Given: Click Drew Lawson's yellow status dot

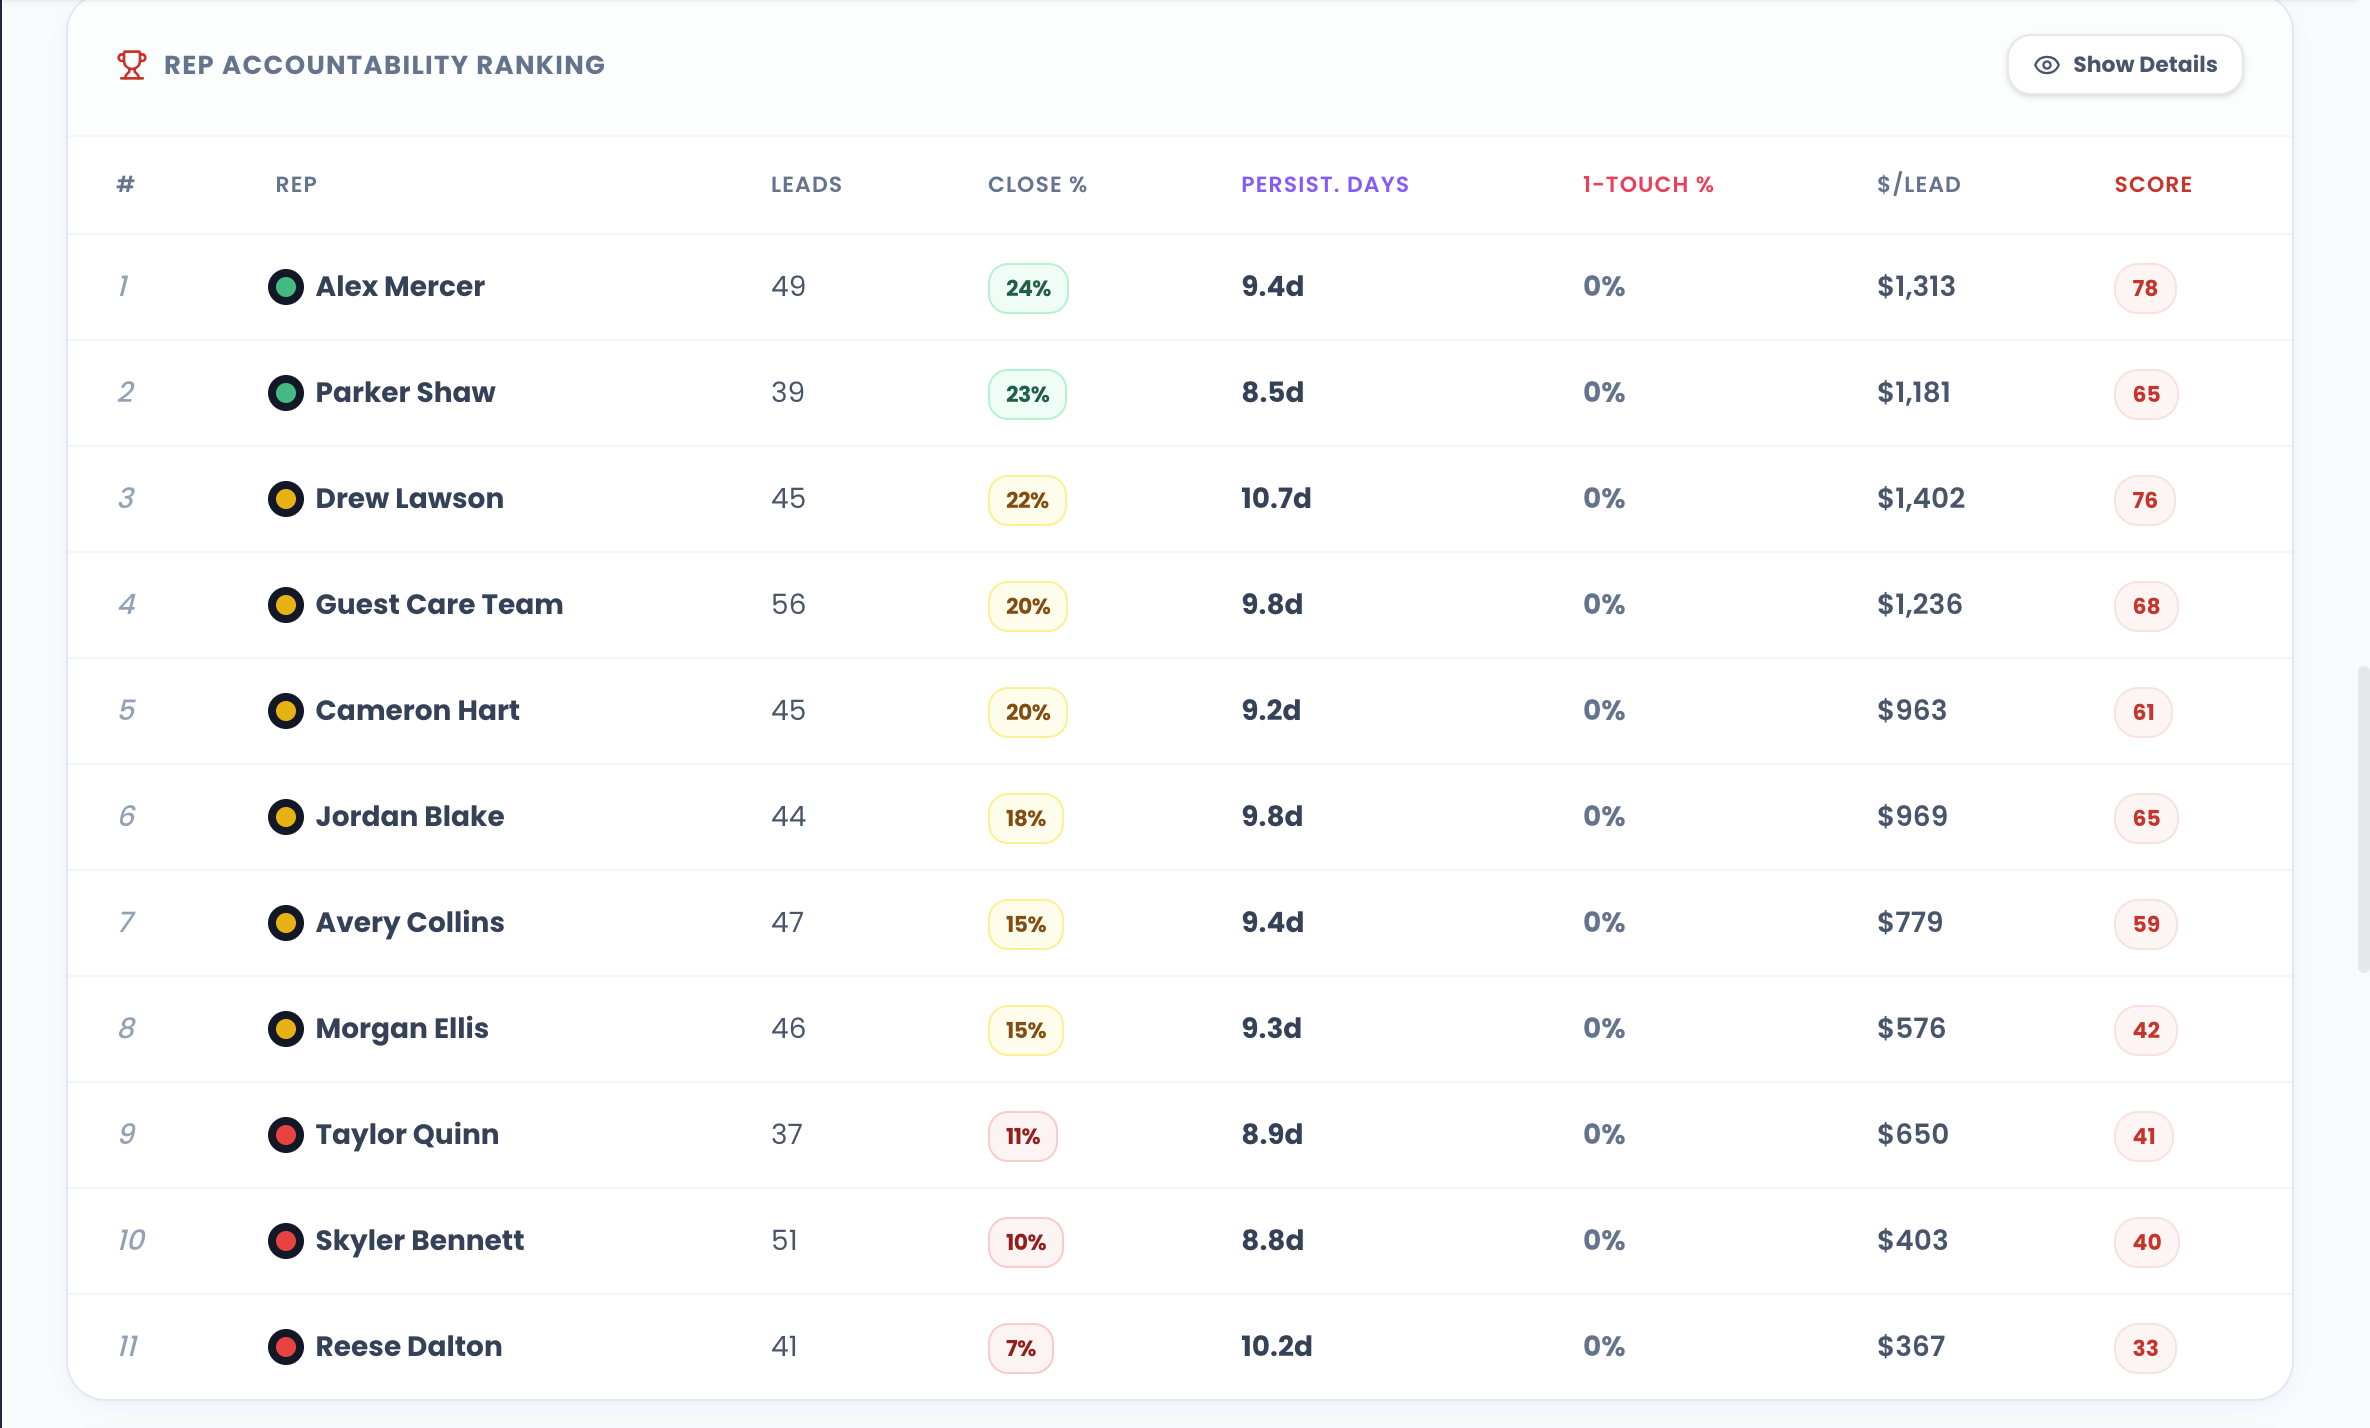Looking at the screenshot, I should click(286, 499).
